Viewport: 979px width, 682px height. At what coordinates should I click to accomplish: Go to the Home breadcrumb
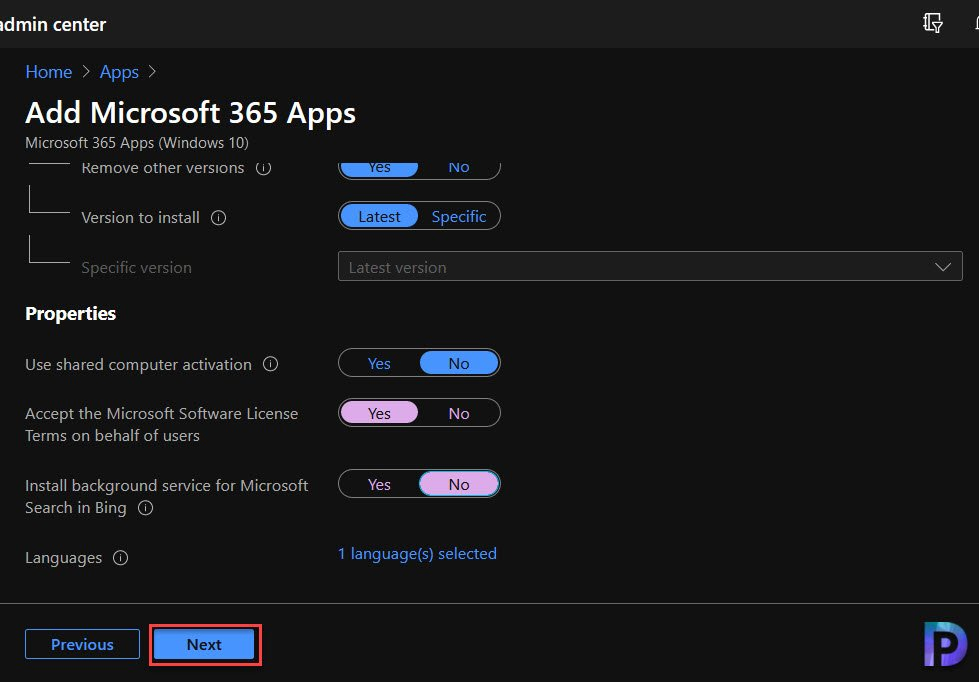49,72
